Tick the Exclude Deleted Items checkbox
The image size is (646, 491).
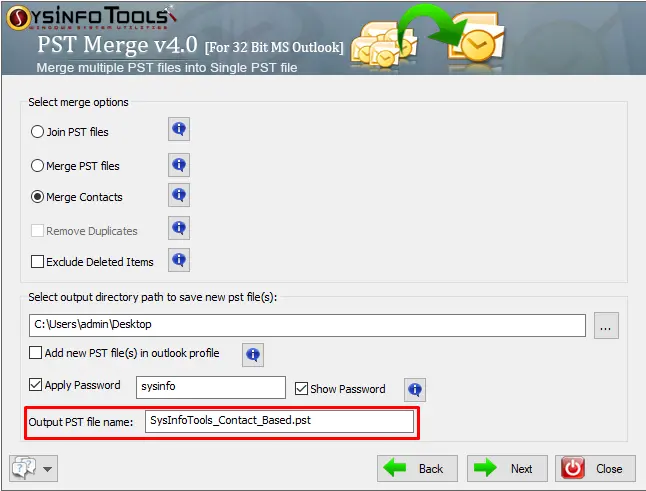pyautogui.click(x=37, y=262)
